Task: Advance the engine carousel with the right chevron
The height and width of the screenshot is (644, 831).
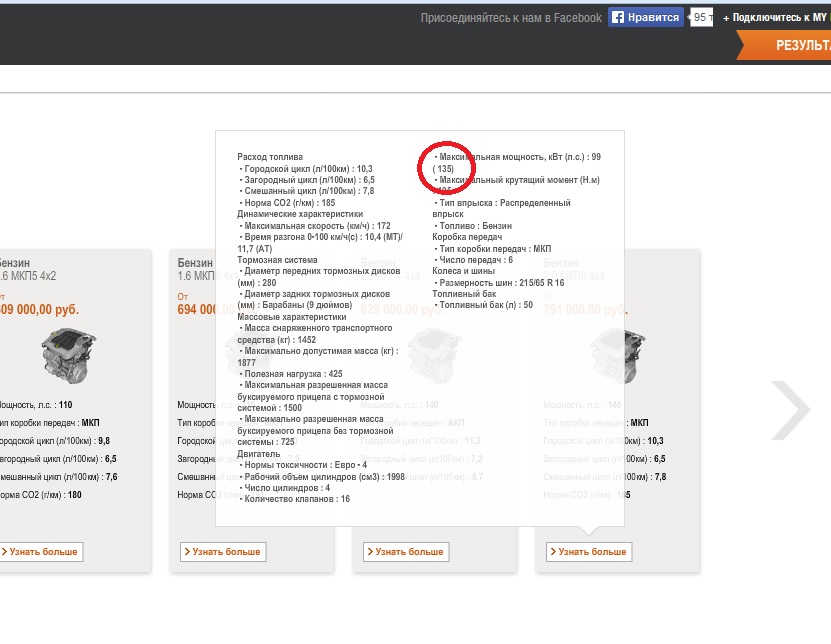Action: pyautogui.click(x=790, y=409)
